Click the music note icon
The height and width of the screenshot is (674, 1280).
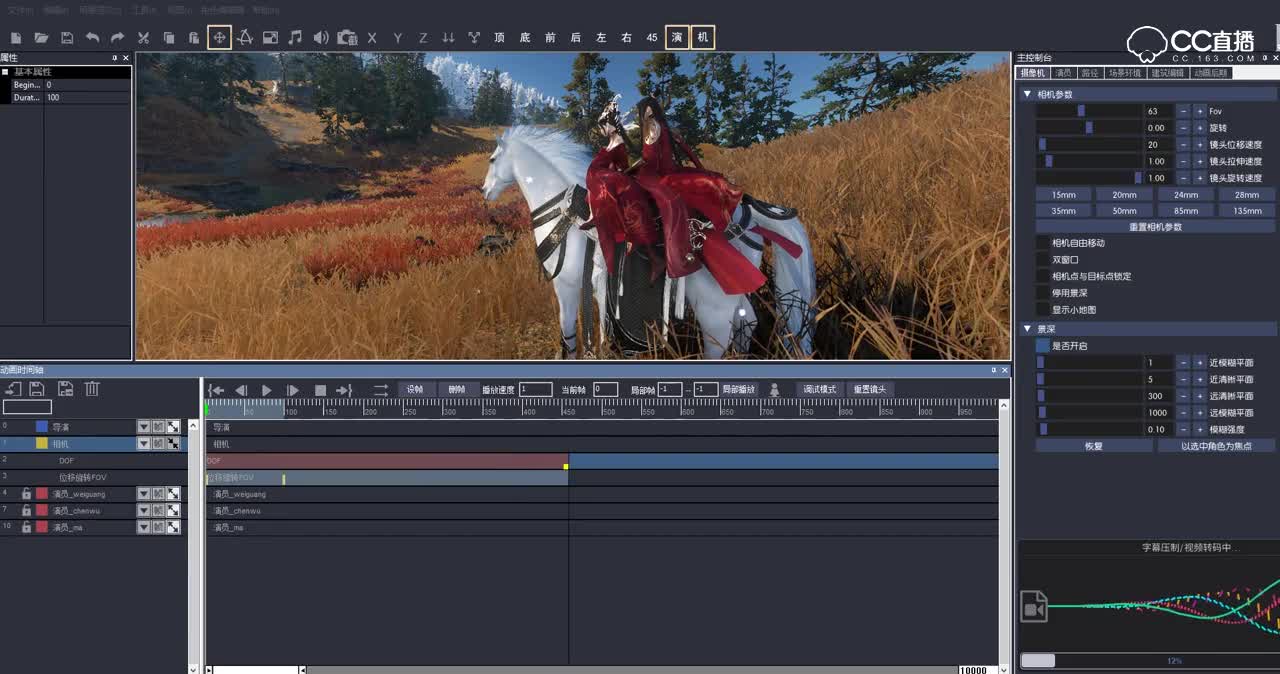[x=295, y=38]
